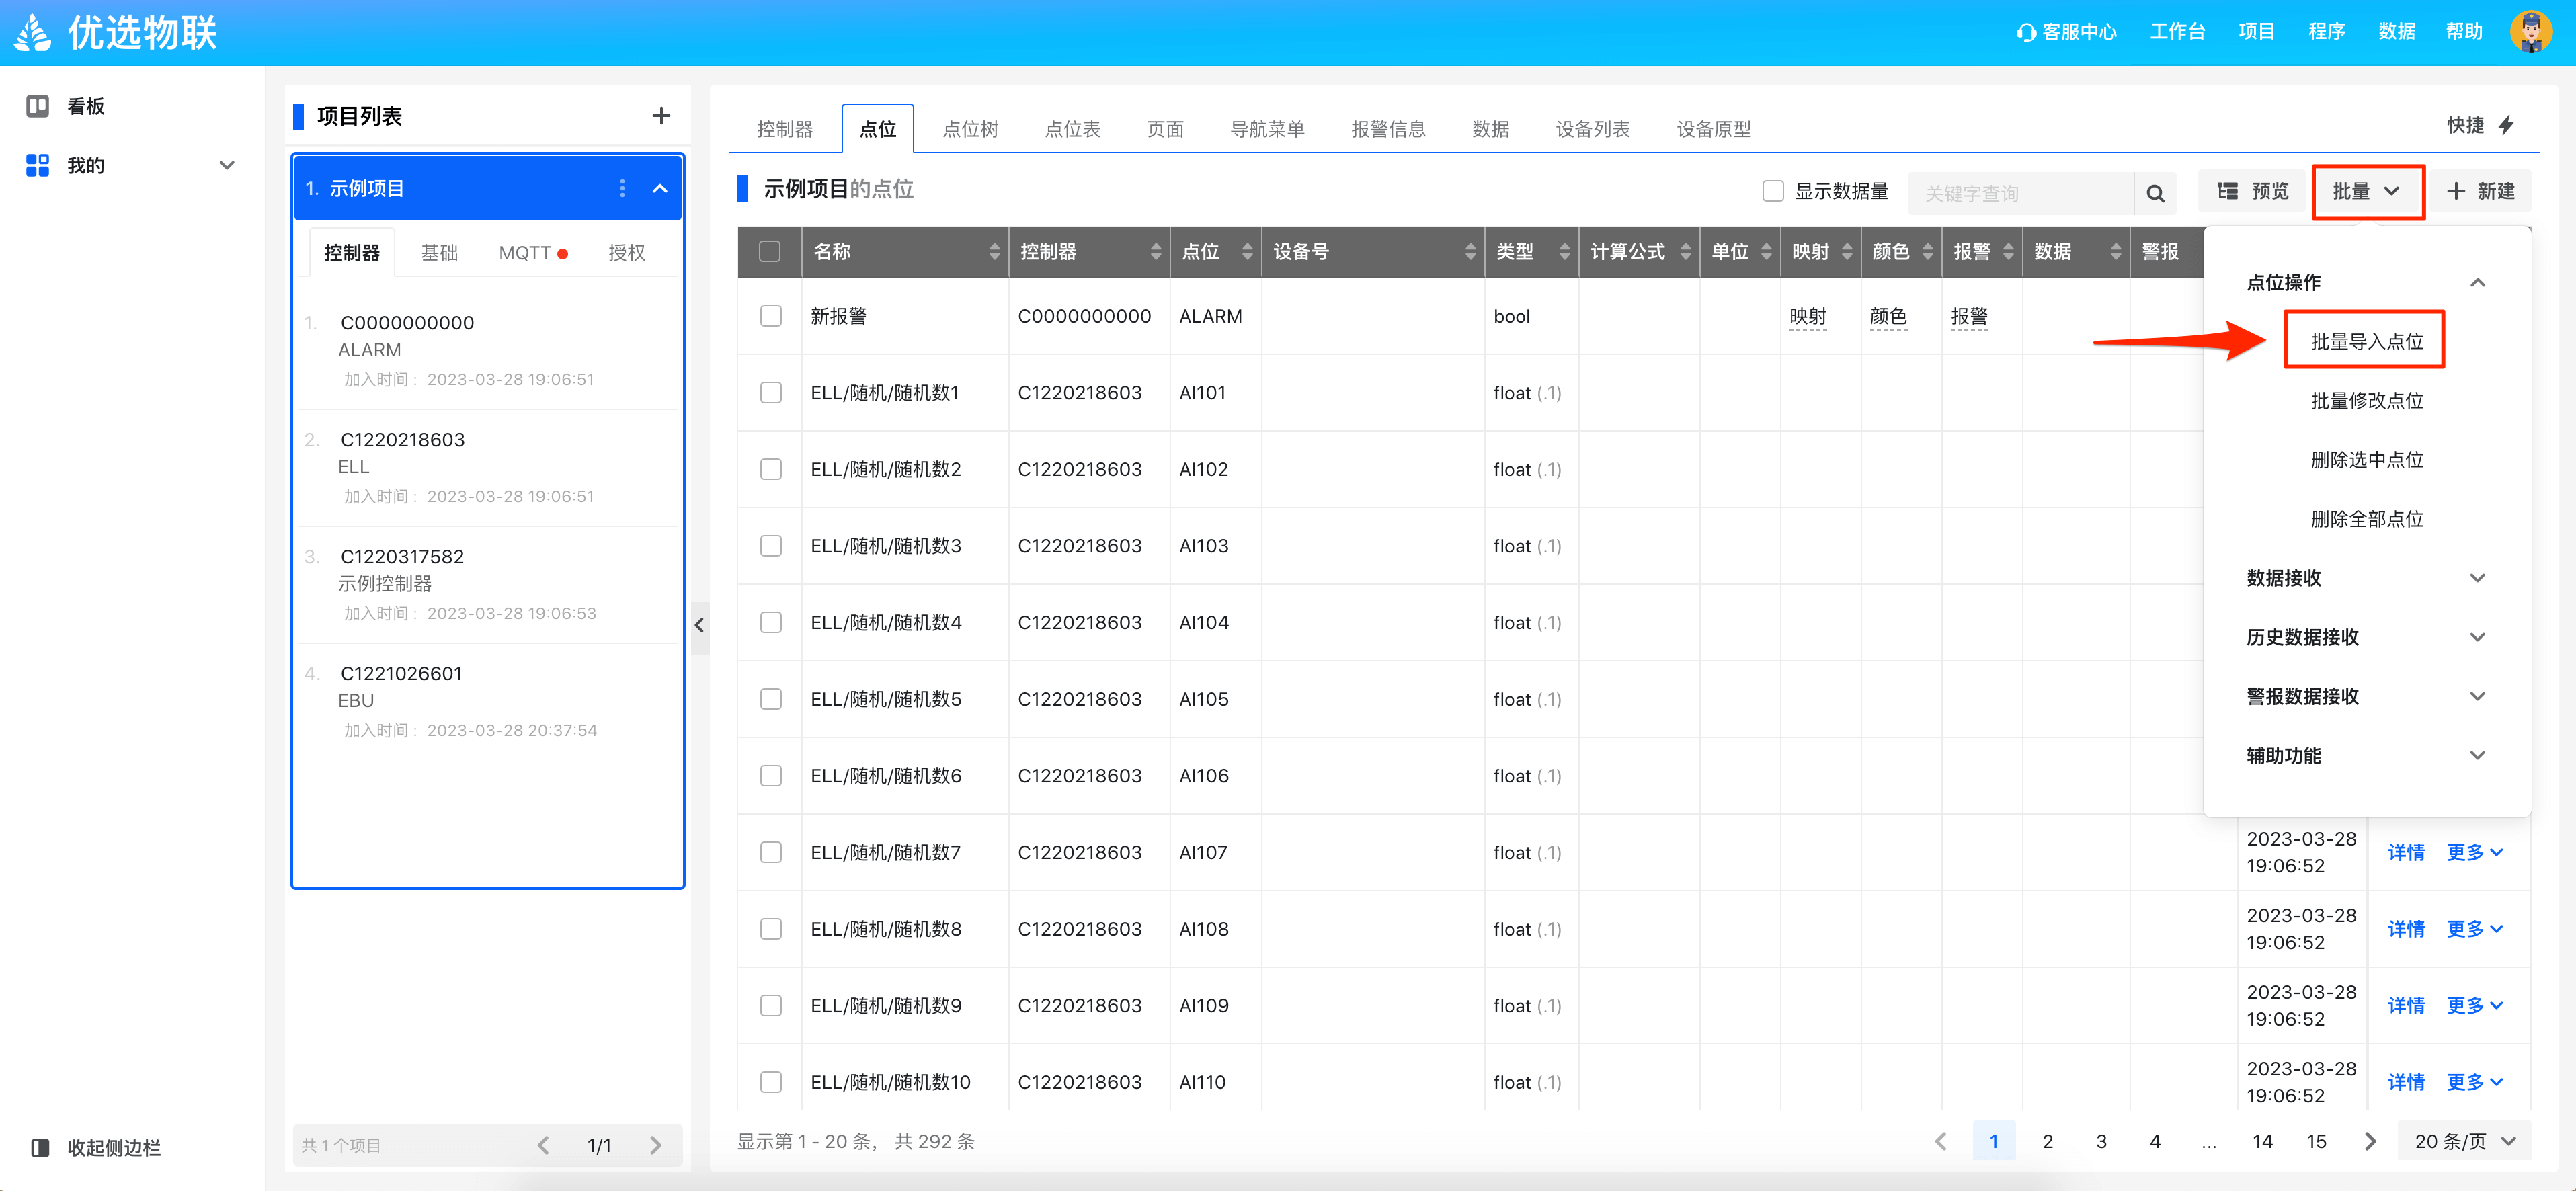This screenshot has height=1191, width=2576.
Task: Select 批量修改点位 menu item
Action: click(2366, 401)
